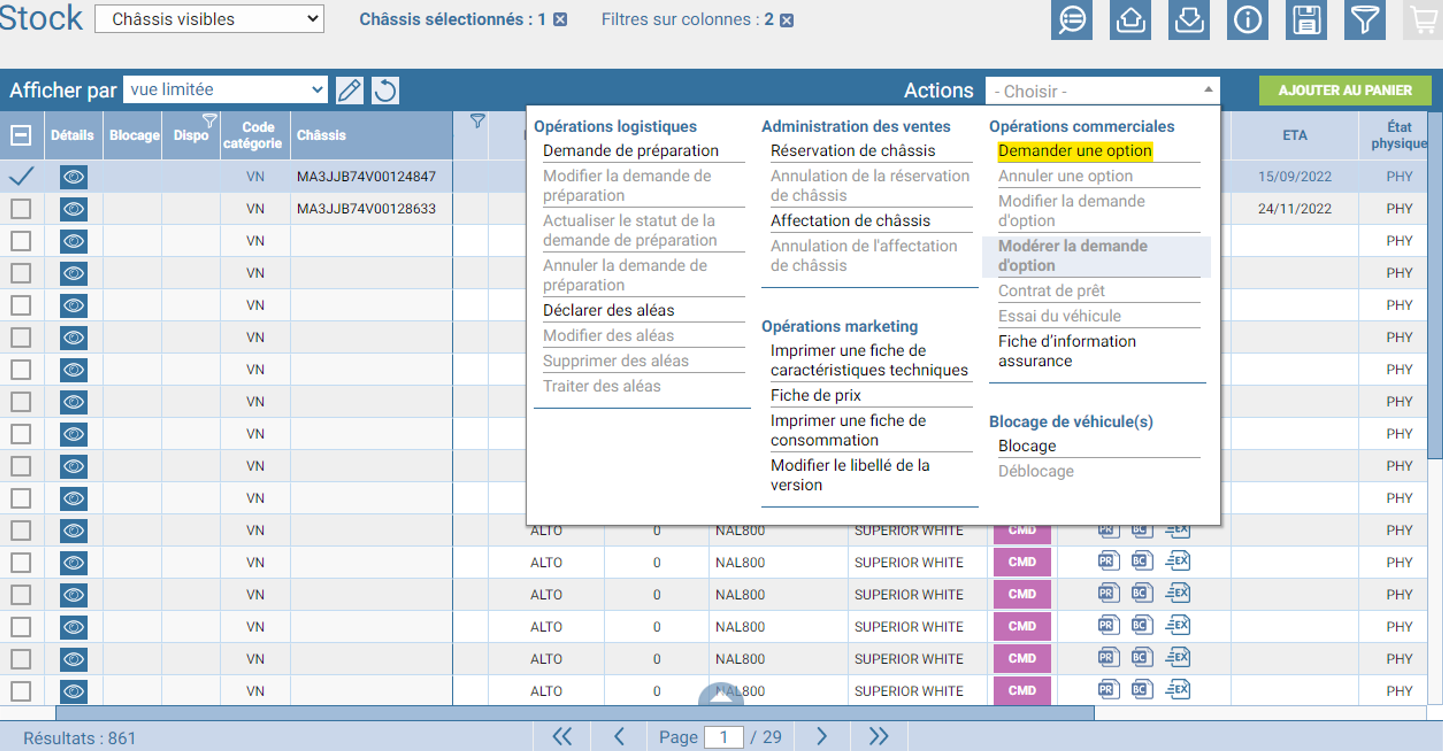View details eye for MA3JJB74V00124847
The image size is (1443, 751).
(x=74, y=177)
